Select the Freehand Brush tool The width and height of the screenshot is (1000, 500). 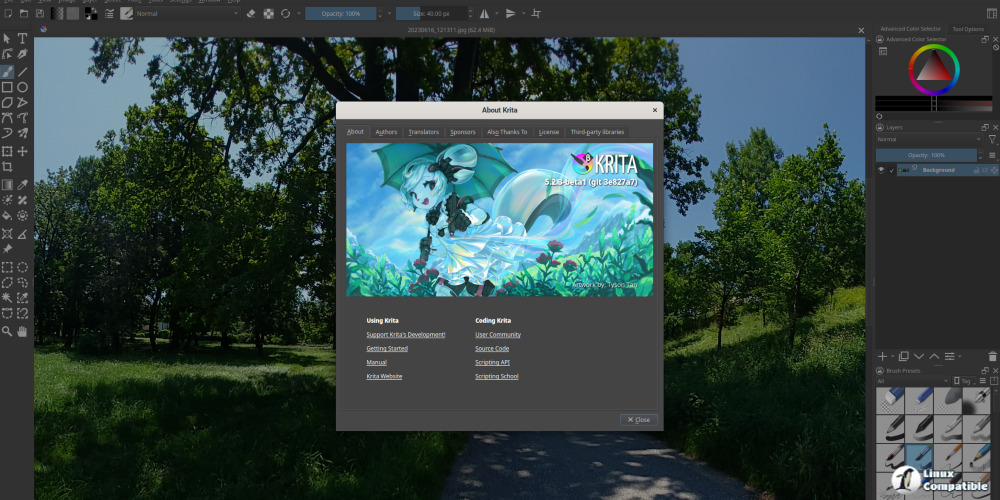coord(7,72)
